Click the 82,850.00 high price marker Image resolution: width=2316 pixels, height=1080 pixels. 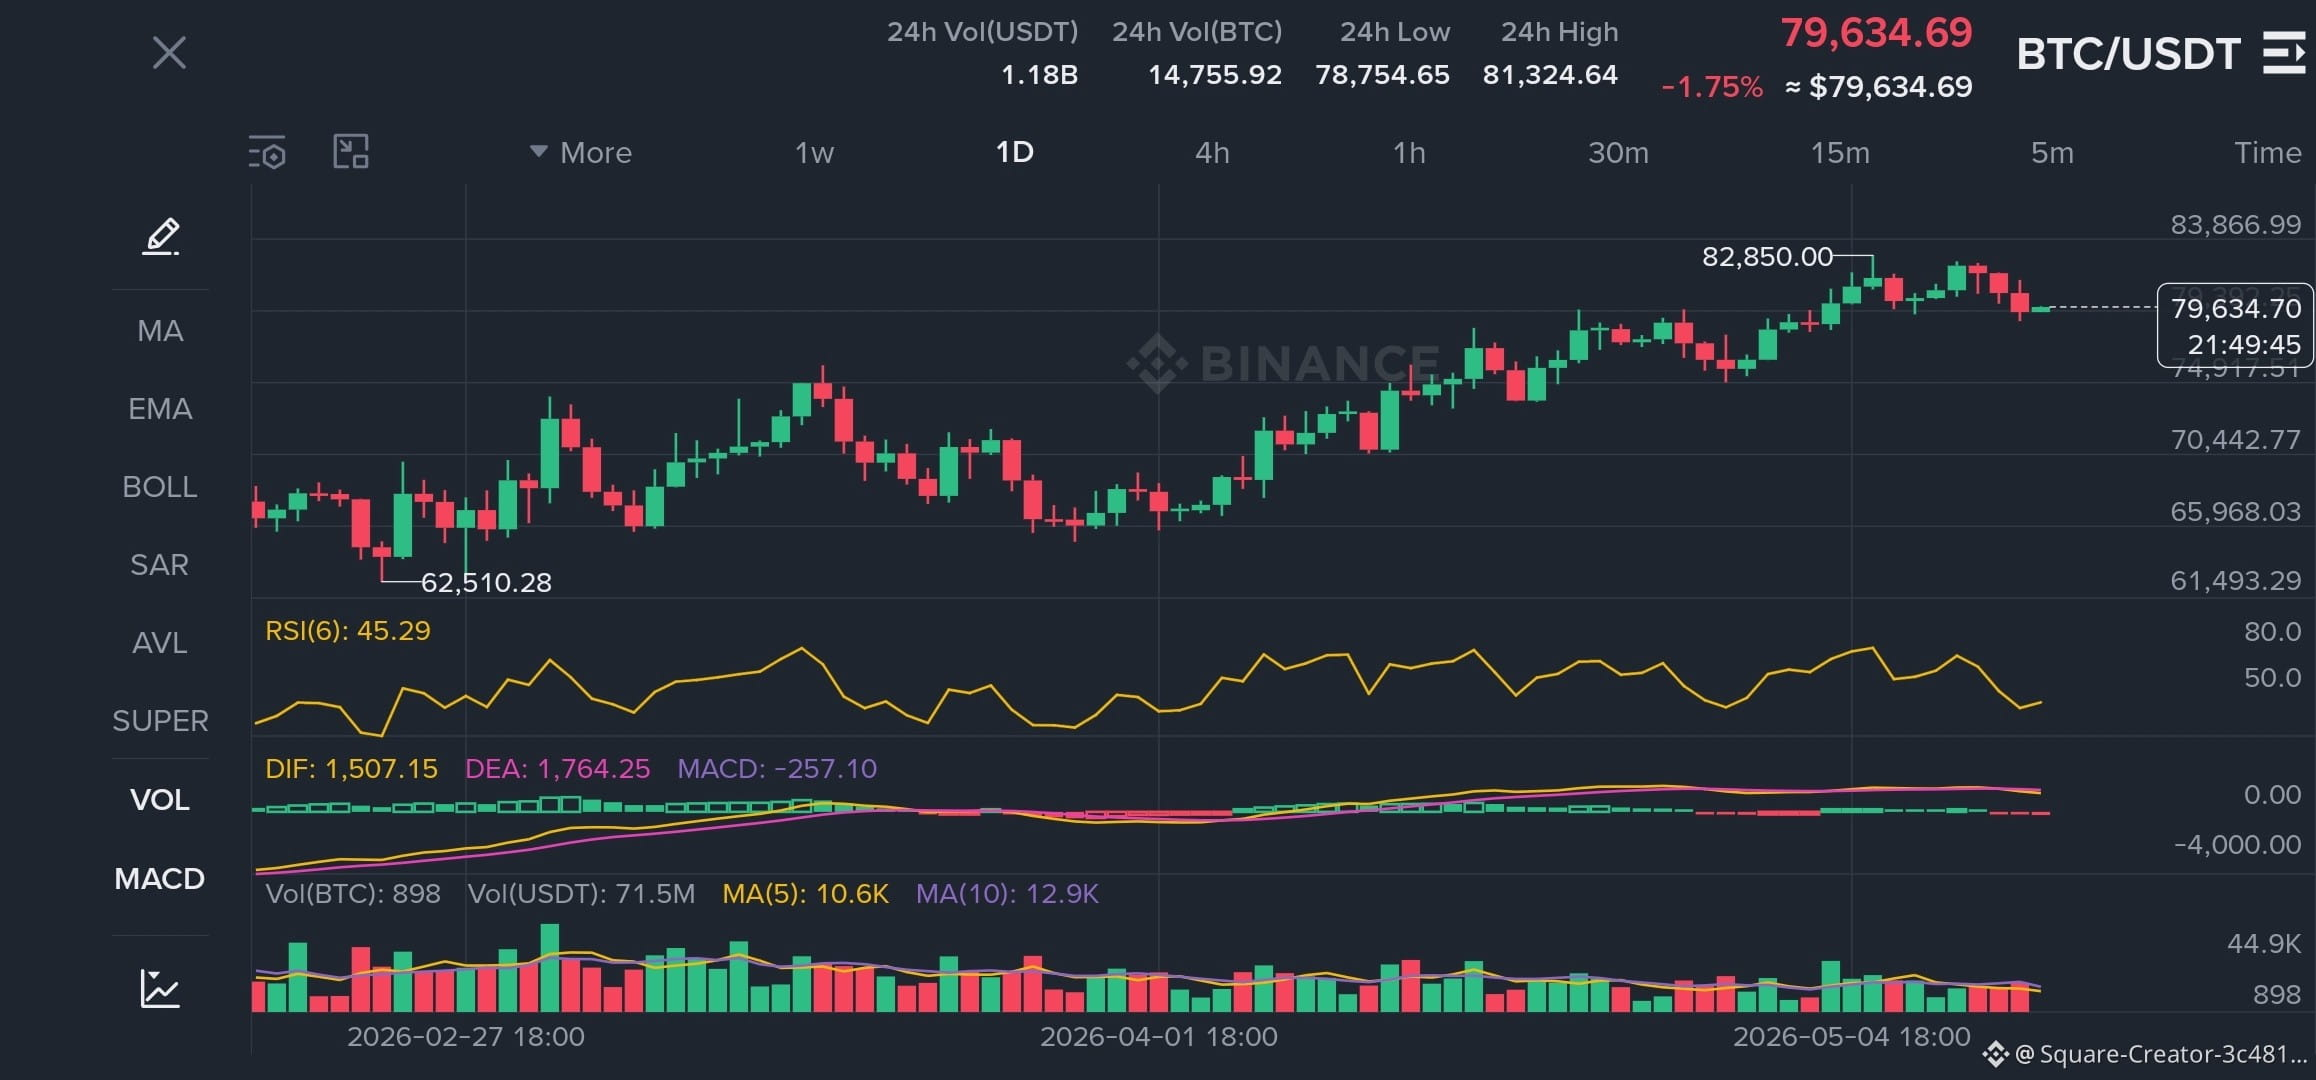(1767, 257)
